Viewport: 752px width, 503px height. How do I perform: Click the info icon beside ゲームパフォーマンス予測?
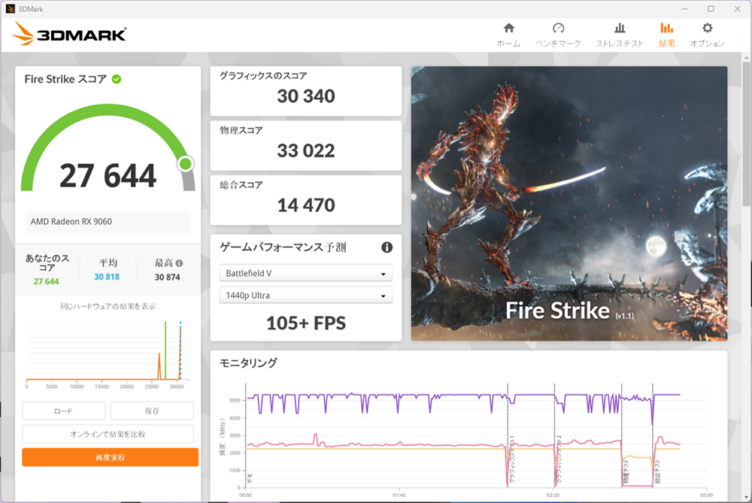coord(386,247)
